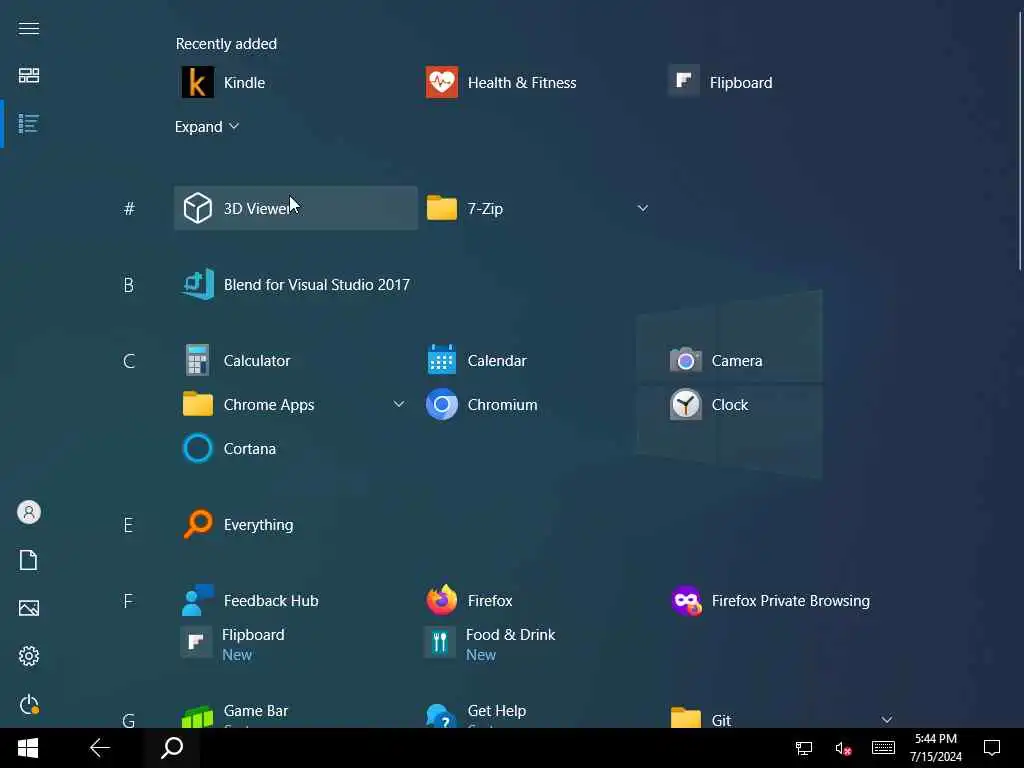Viewport: 1024px width, 768px height.
Task: Click the F letter header
Action: pyautogui.click(x=128, y=600)
